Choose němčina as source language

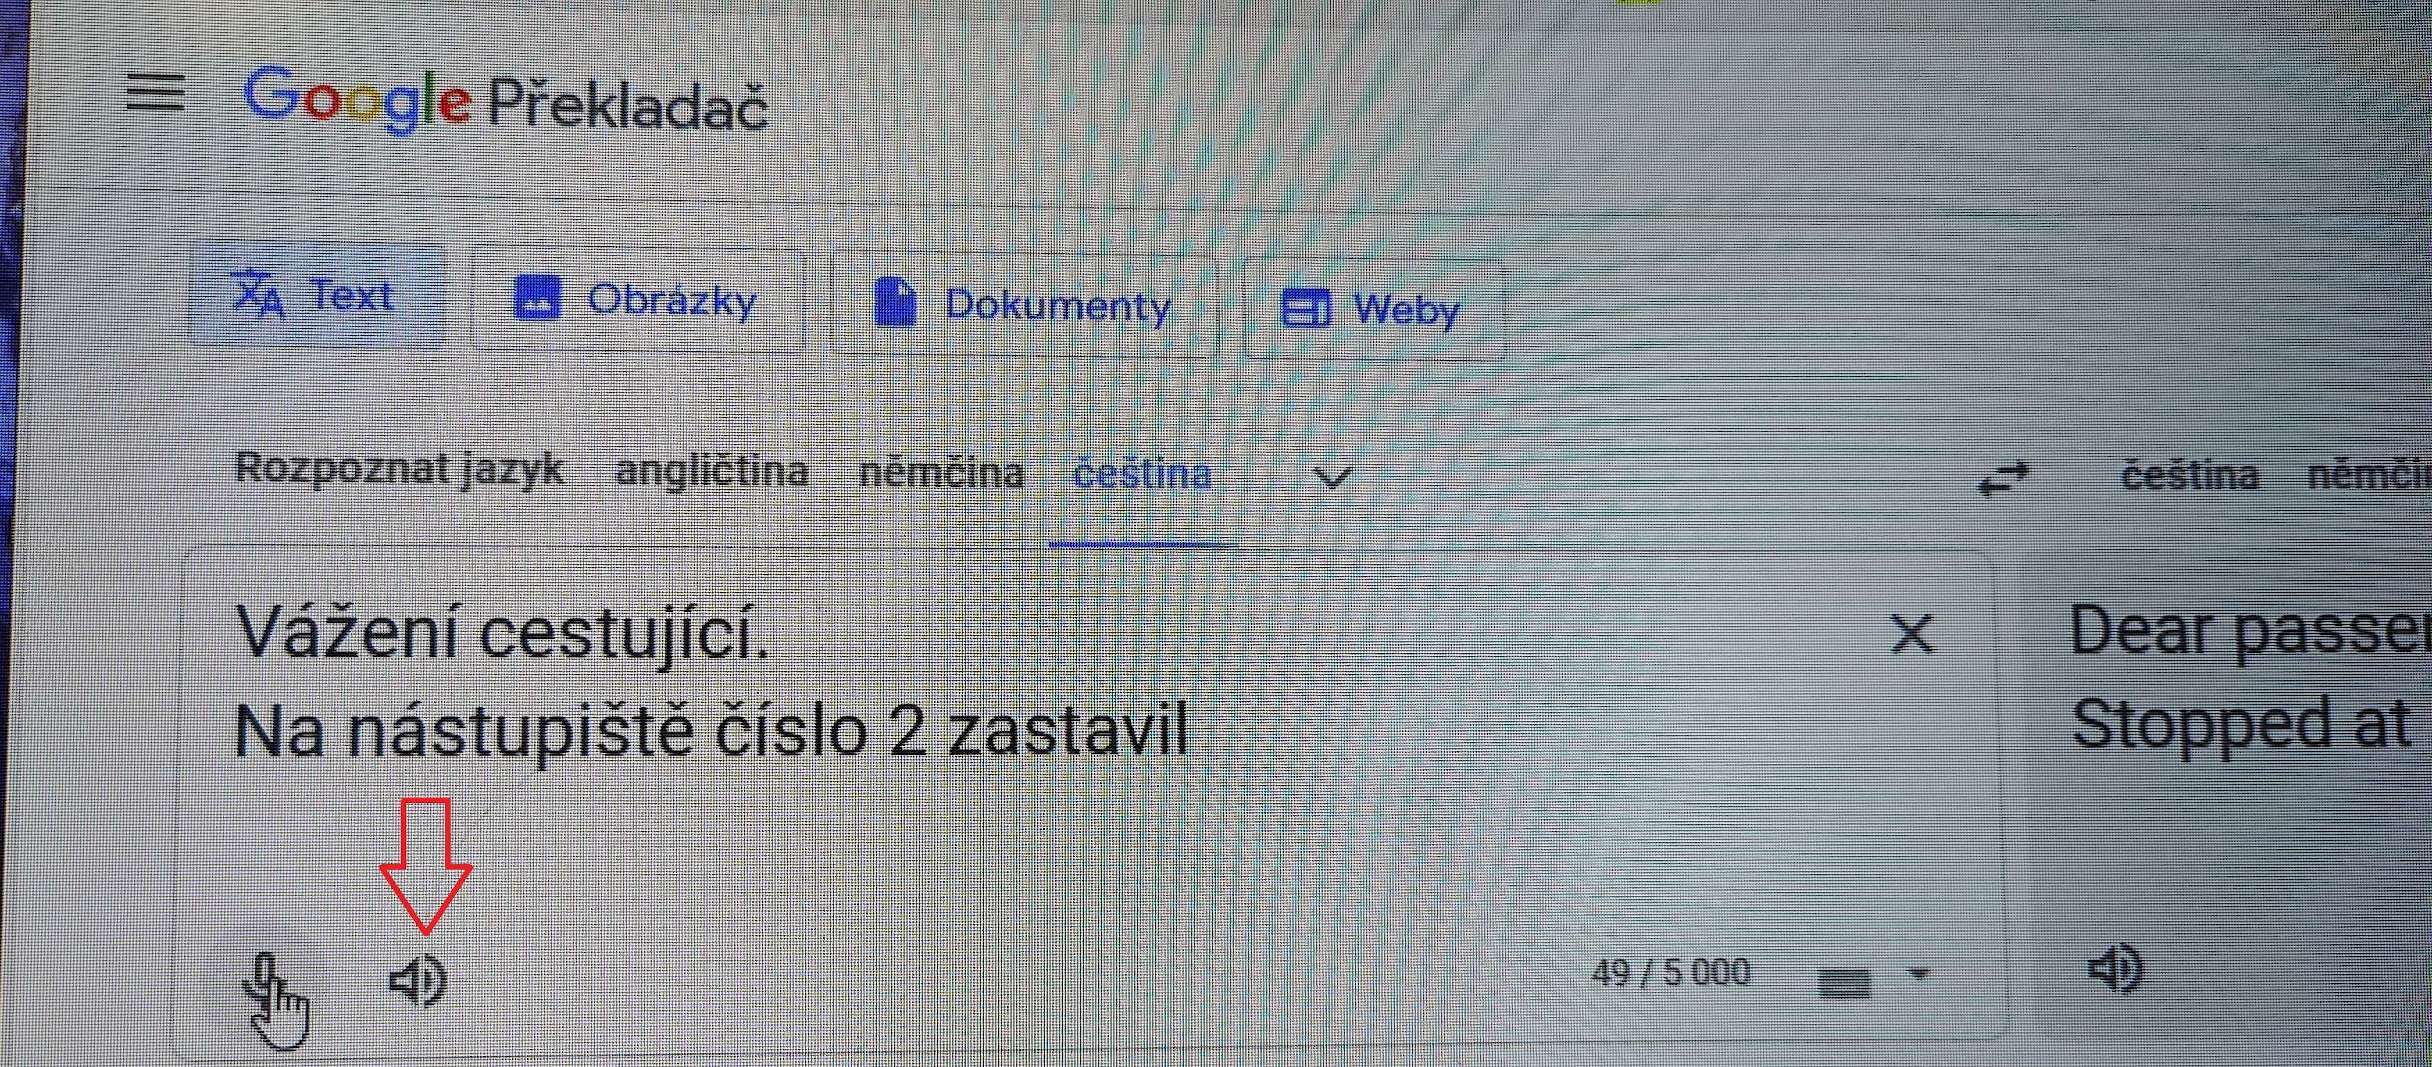coord(941,472)
